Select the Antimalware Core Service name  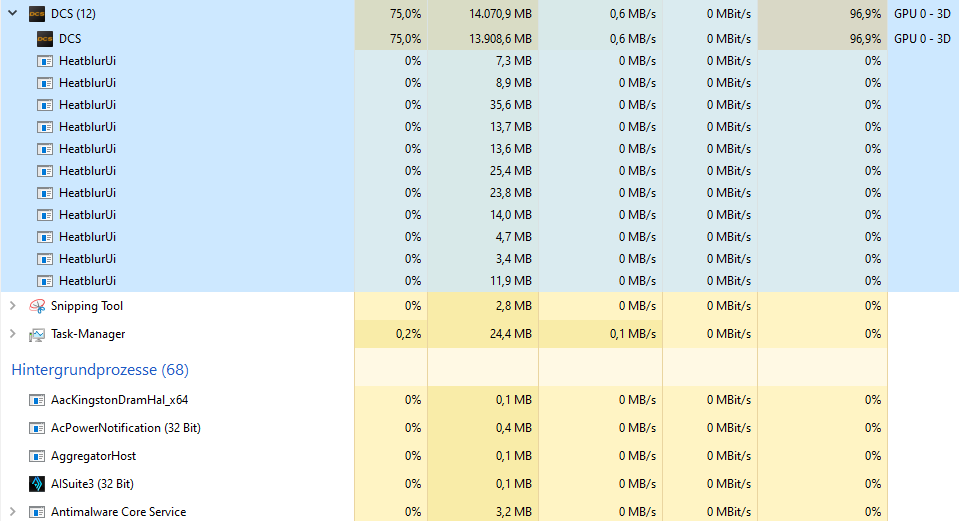coord(119,512)
